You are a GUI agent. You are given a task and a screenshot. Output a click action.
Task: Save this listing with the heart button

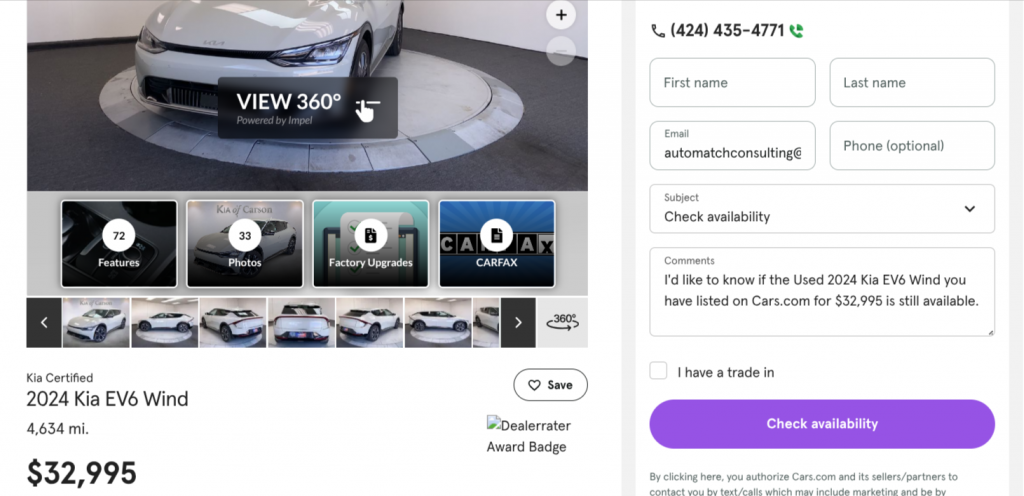point(551,385)
